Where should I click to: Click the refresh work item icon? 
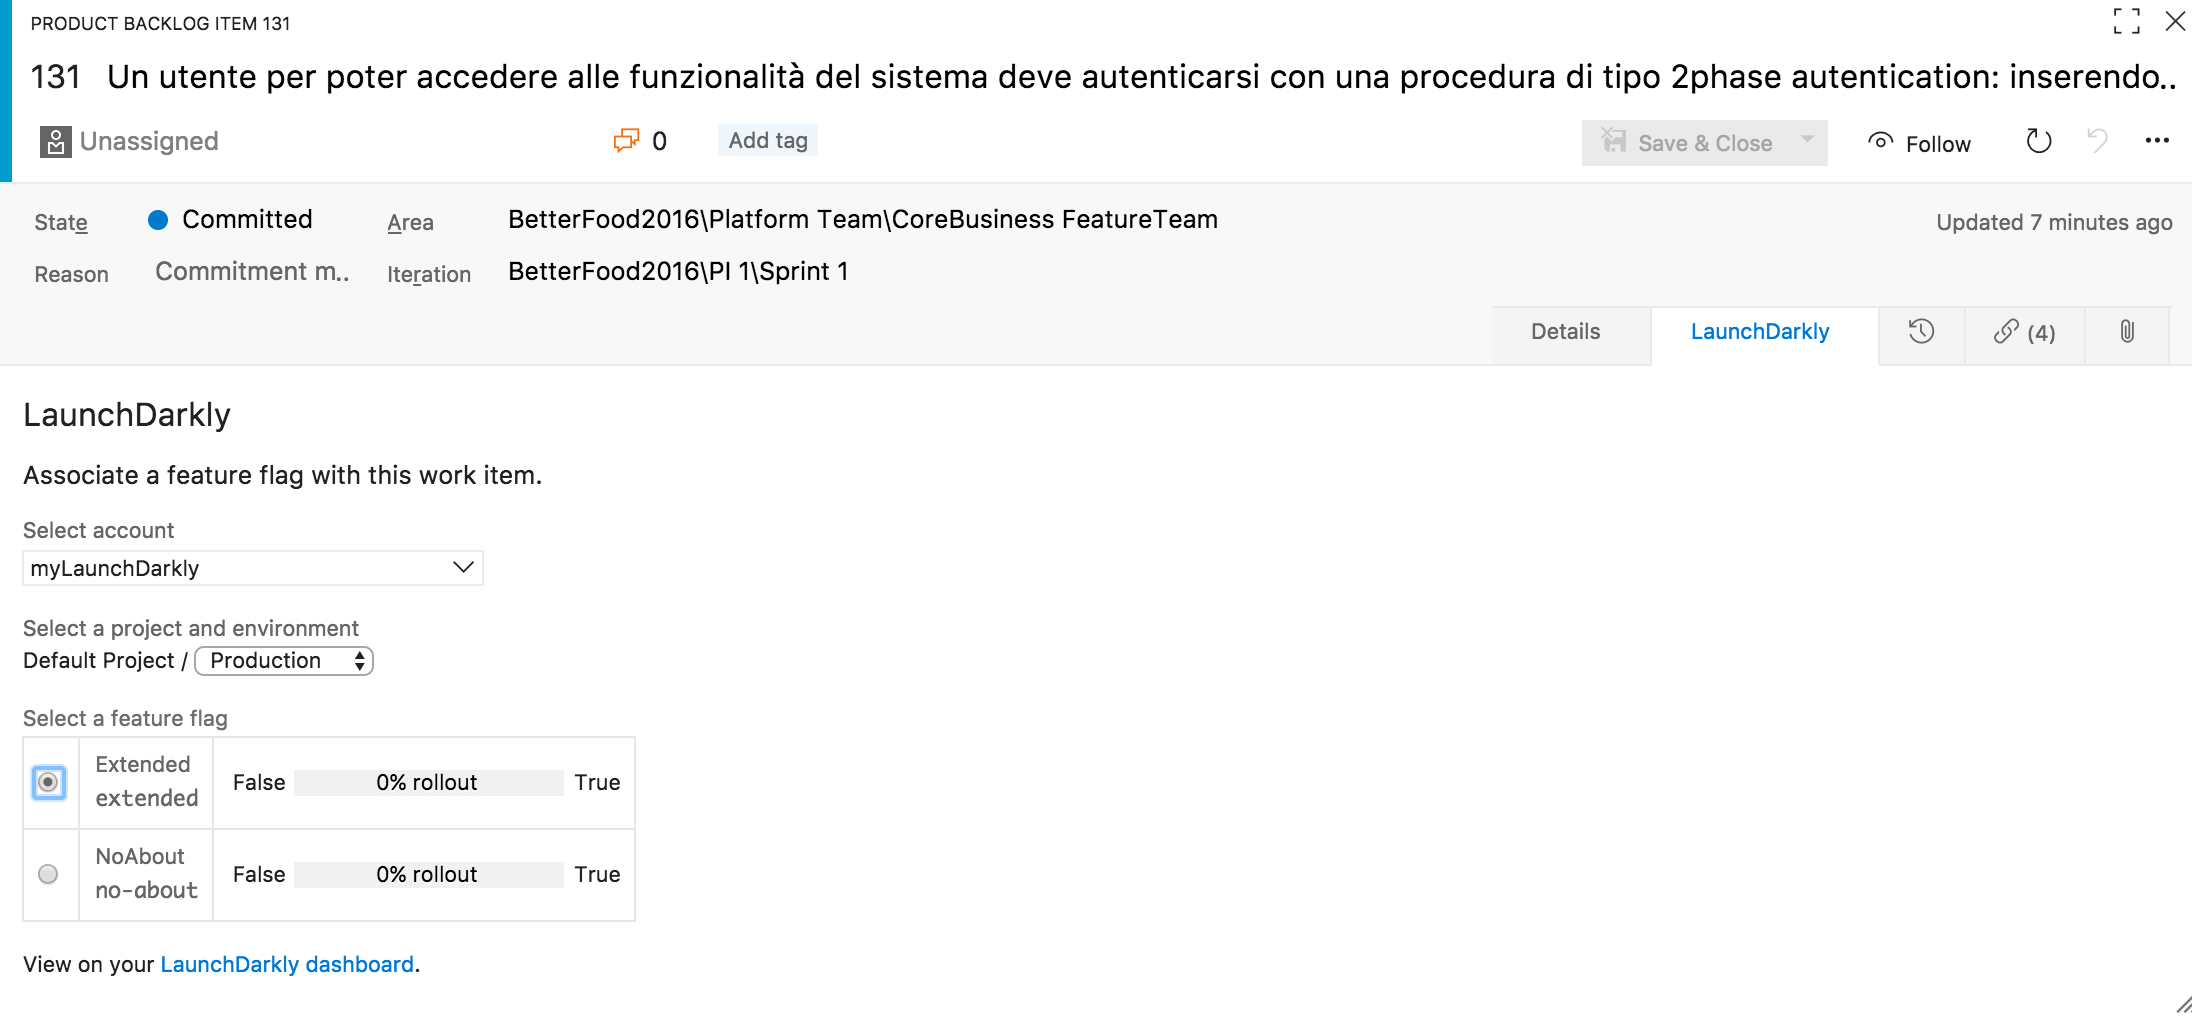(2038, 142)
